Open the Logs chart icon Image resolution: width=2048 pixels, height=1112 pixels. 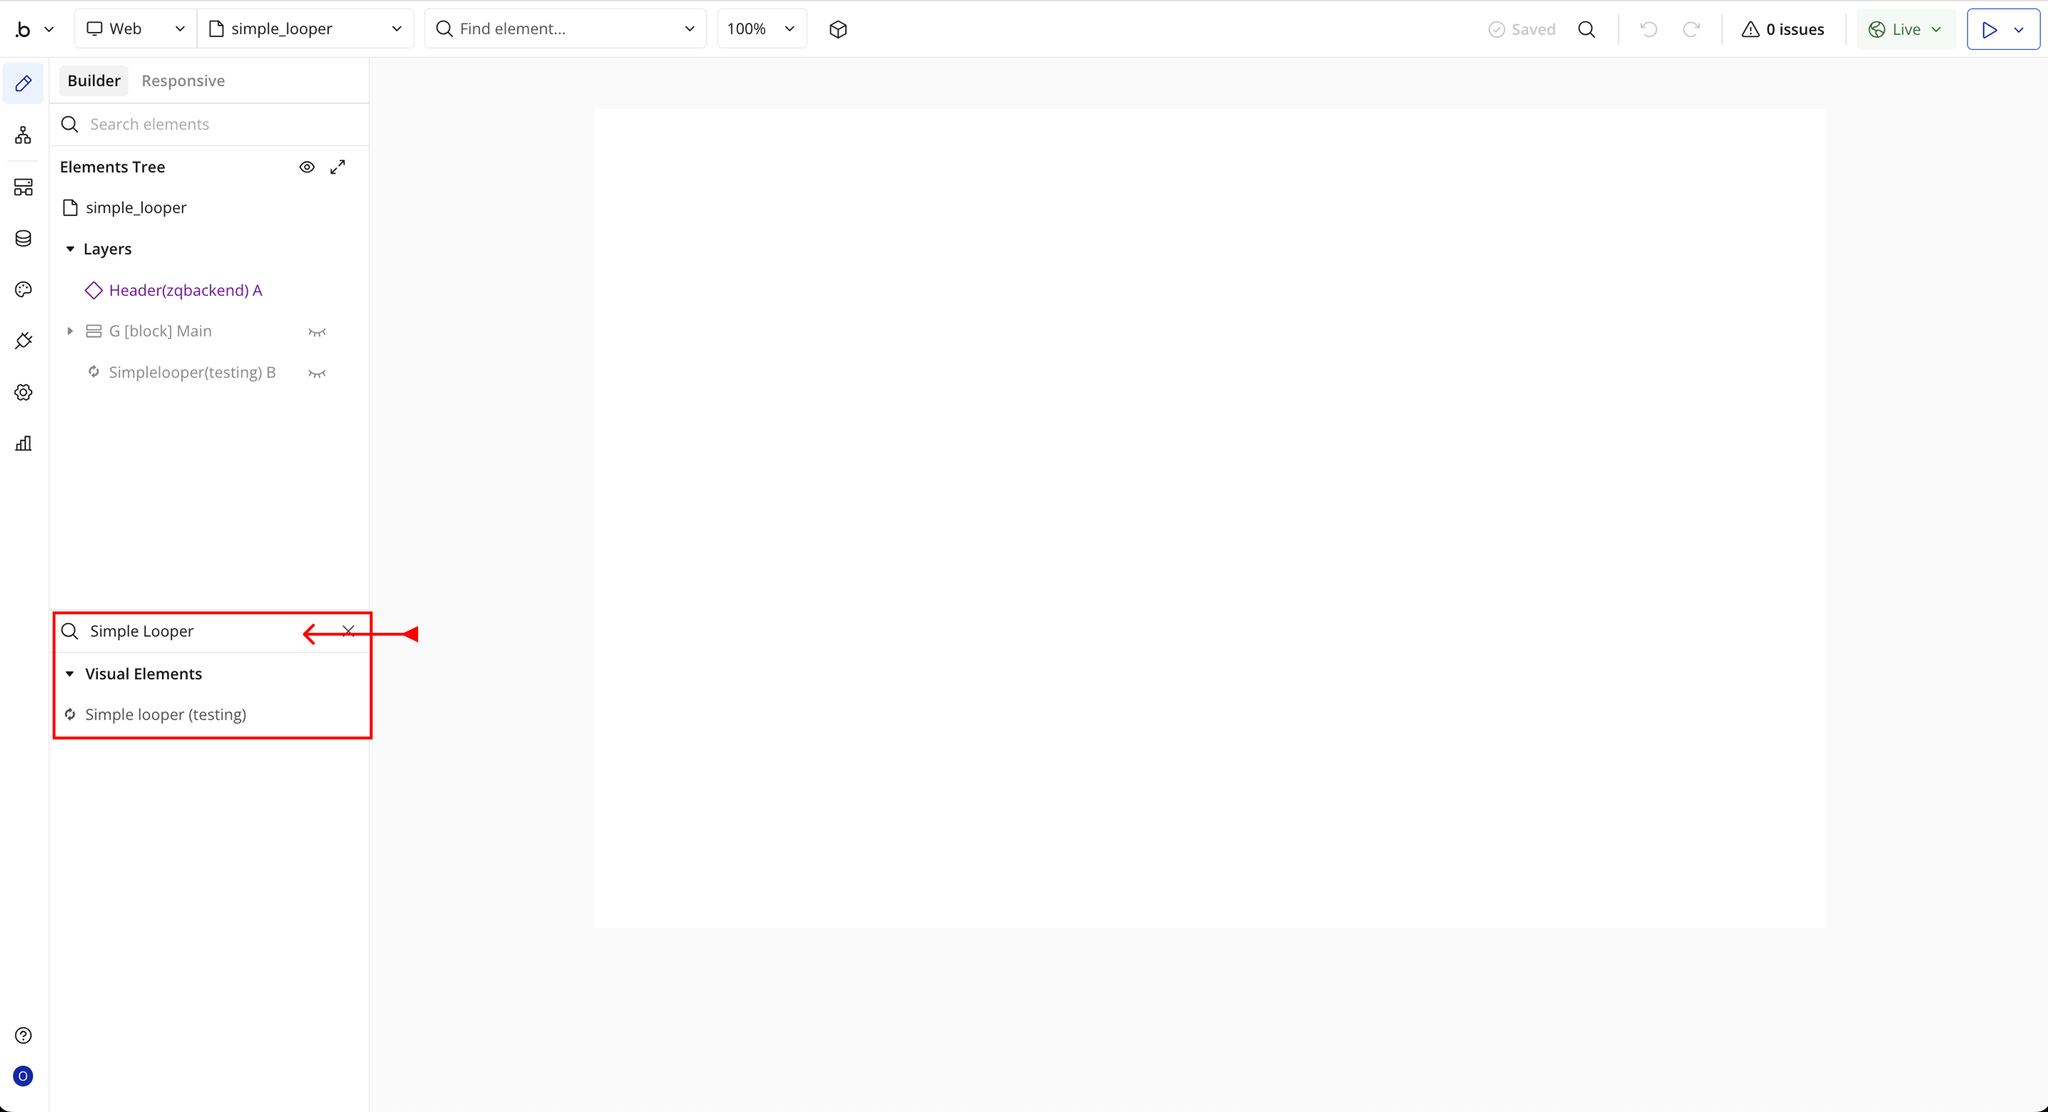click(x=23, y=443)
